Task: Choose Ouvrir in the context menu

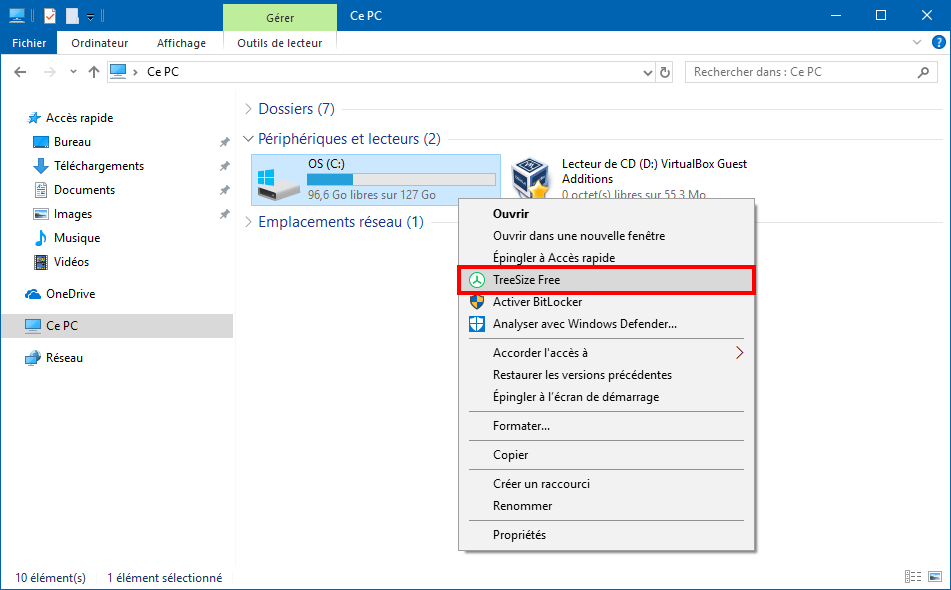Action: [x=606, y=214]
